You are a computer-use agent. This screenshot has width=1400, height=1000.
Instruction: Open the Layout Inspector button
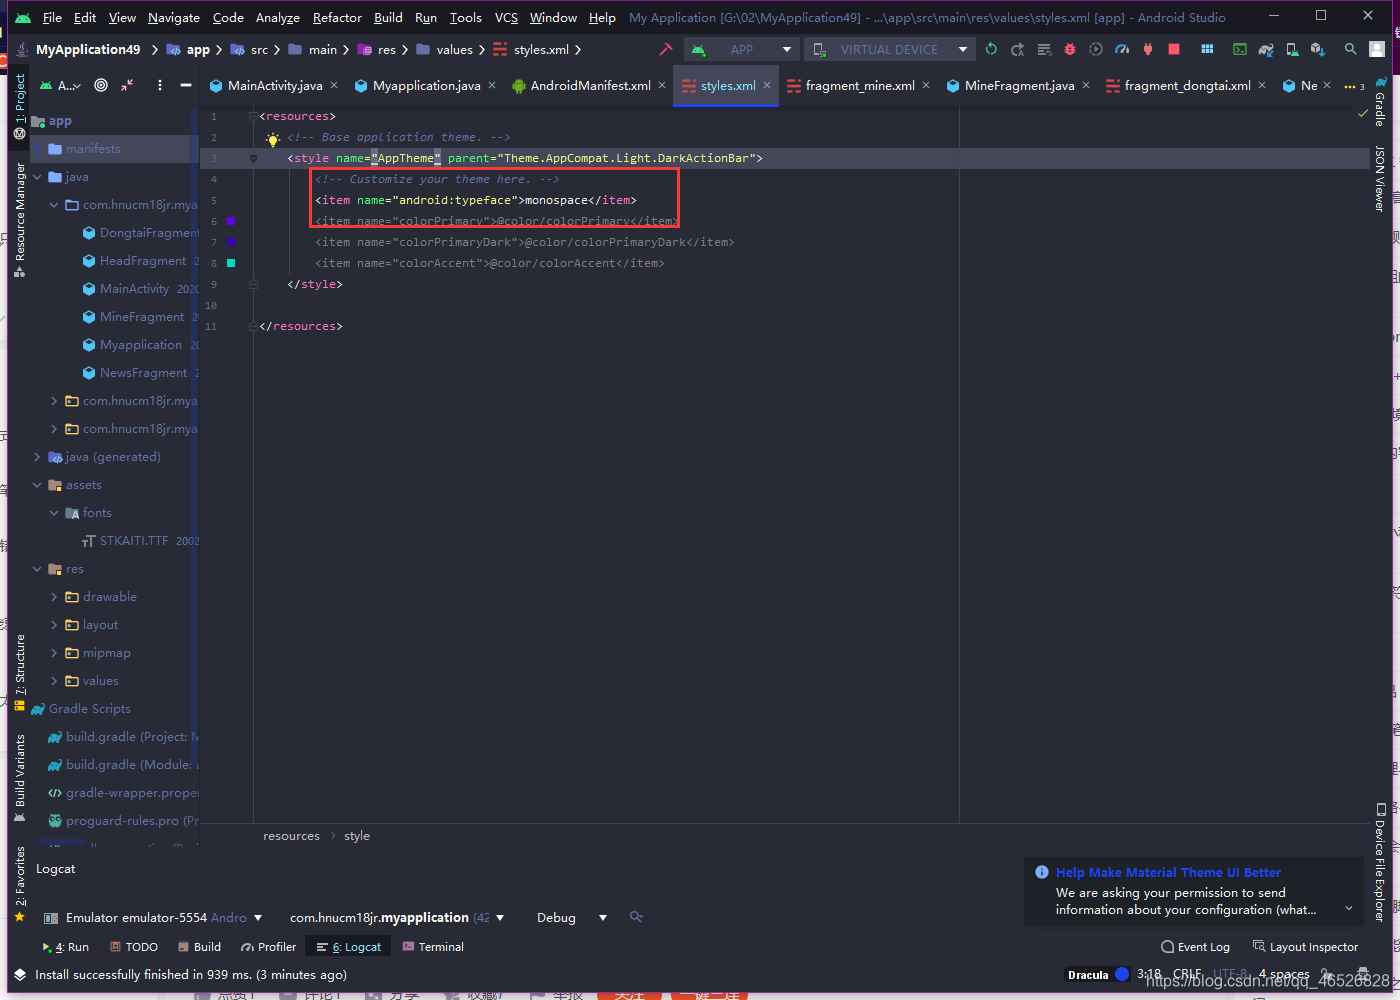click(1305, 947)
